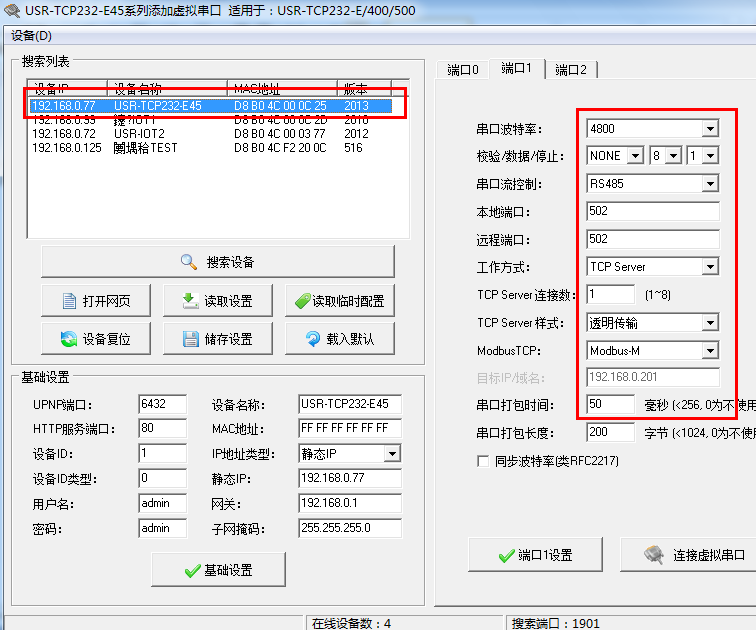Select device USR-IOT2 in search list
The height and width of the screenshot is (630, 756).
pos(139,133)
